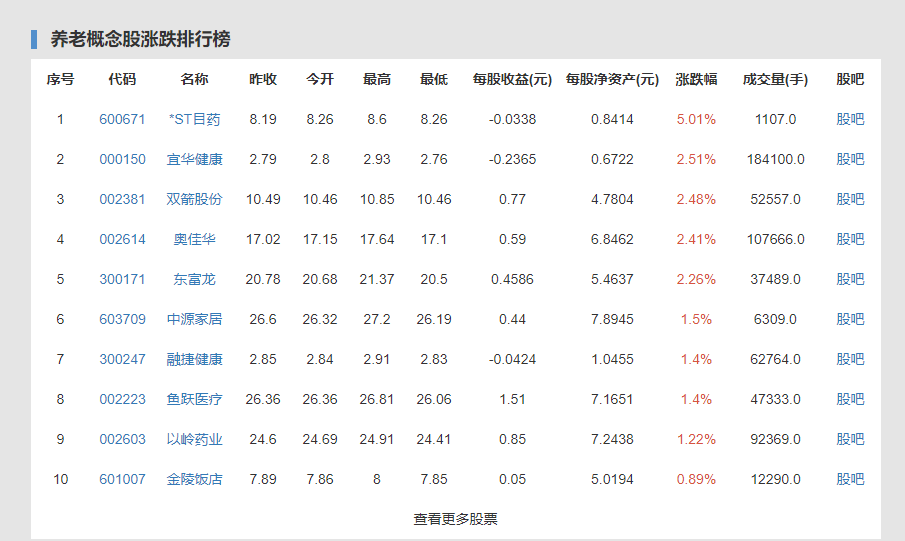Select the 5.01% change value

(x=696, y=119)
